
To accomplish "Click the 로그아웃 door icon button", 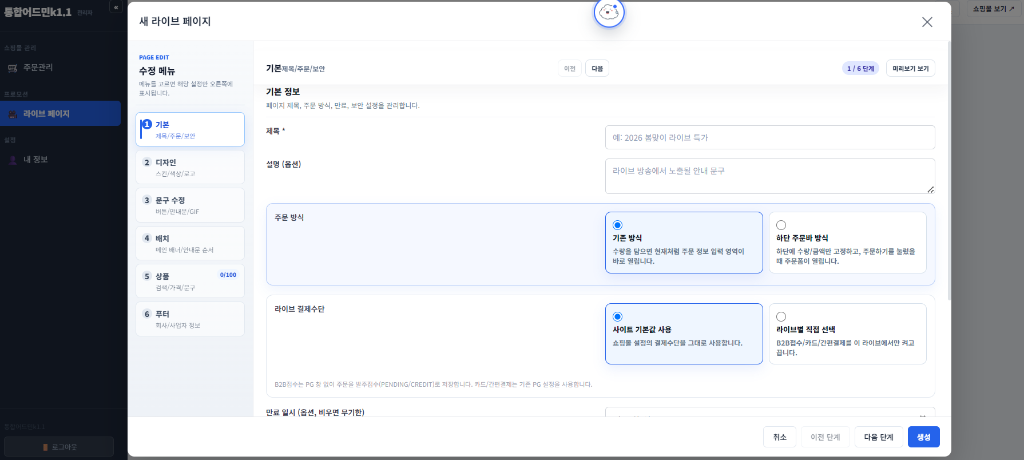I will click(x=59, y=447).
